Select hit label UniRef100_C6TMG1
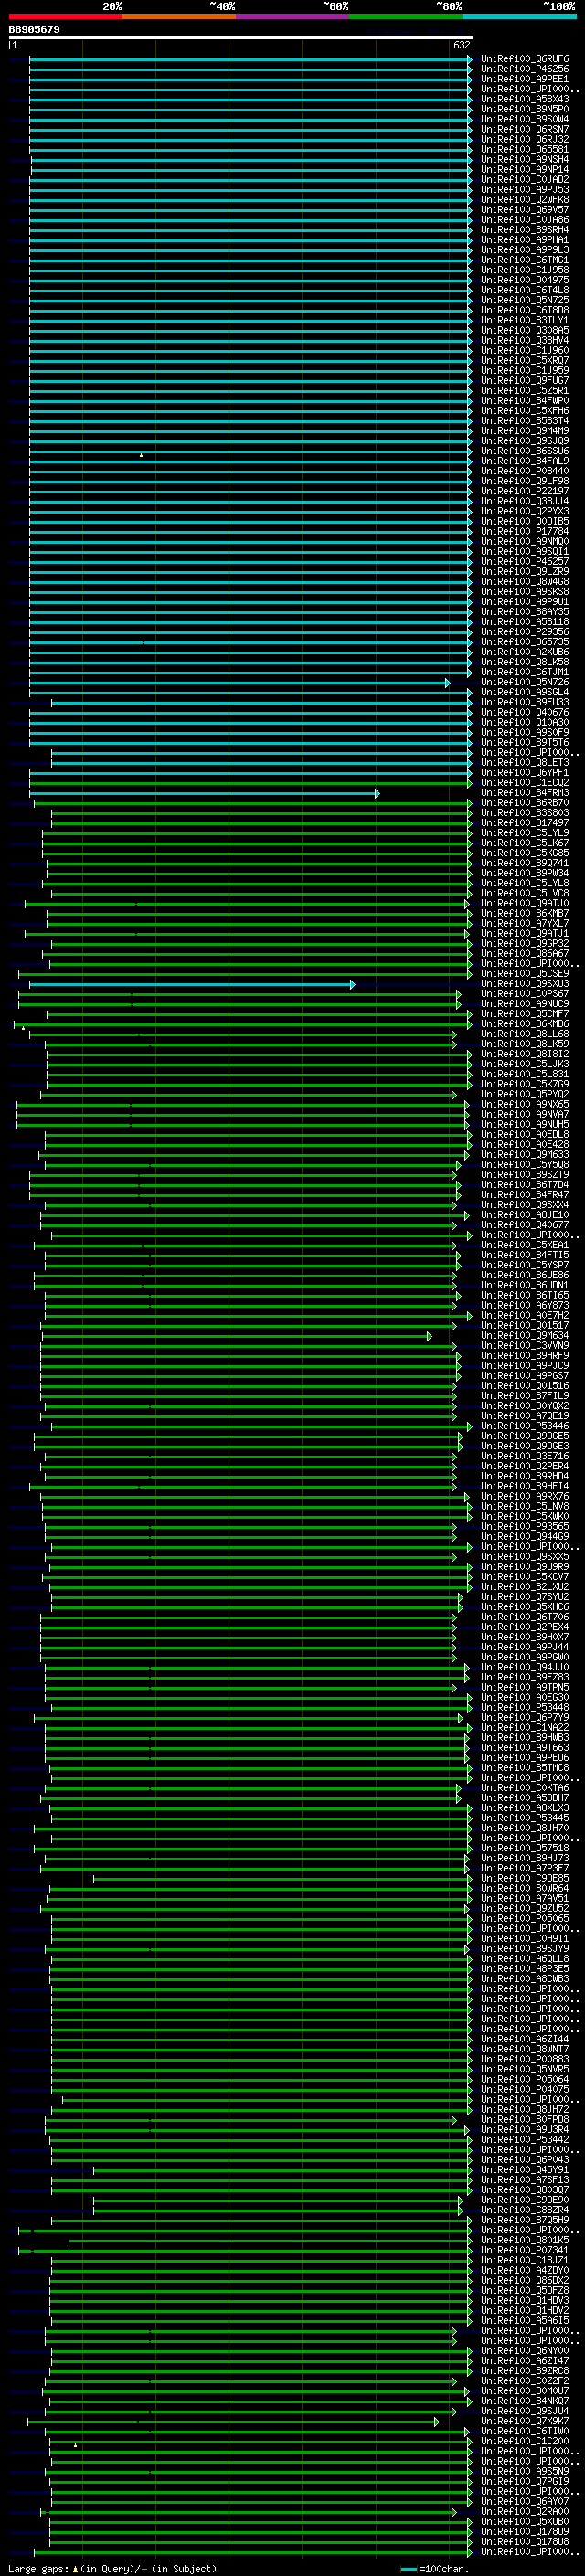The height and width of the screenshot is (2576, 585). click(x=524, y=260)
